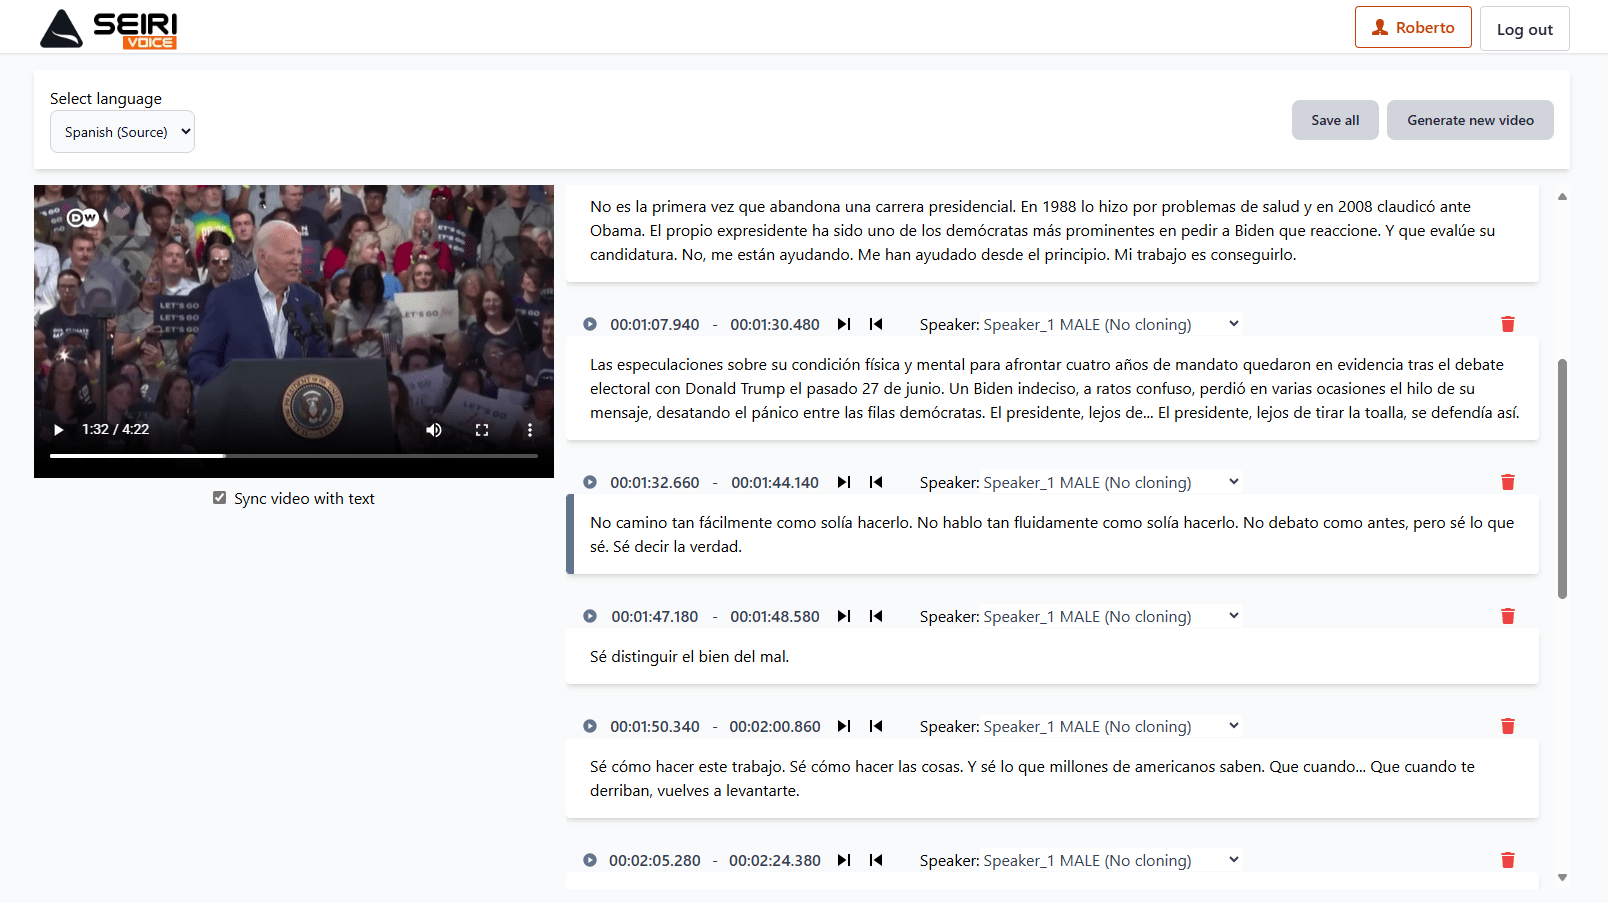Click the Save all button
The width and height of the screenshot is (1608, 903).
pyautogui.click(x=1334, y=120)
